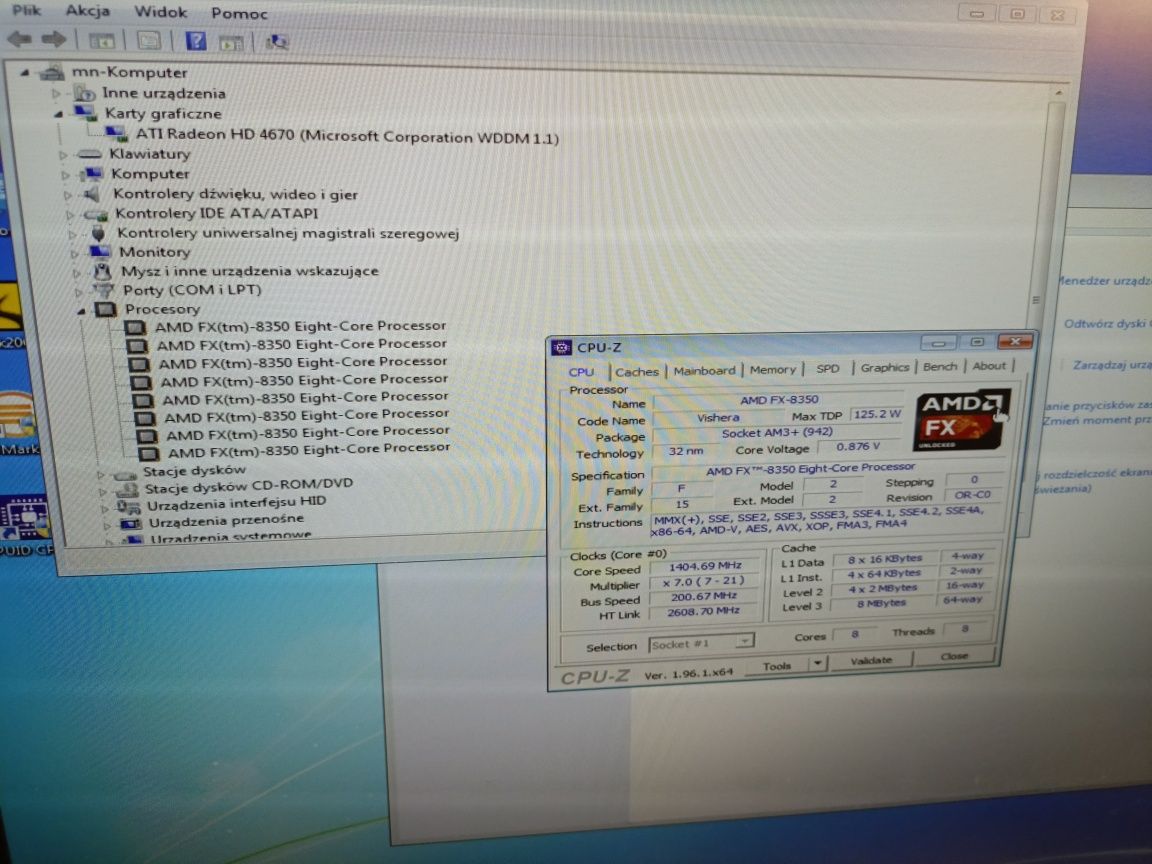Click the Urządzenia przenośne icon

(x=131, y=524)
